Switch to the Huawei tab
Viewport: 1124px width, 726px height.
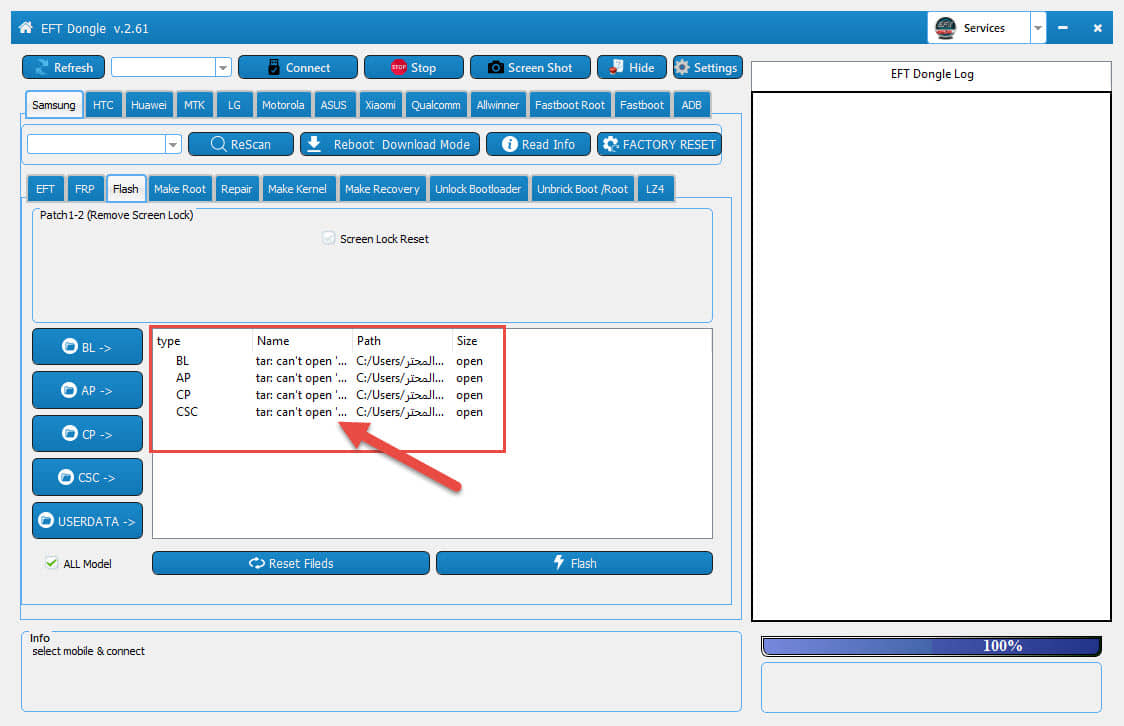click(148, 105)
